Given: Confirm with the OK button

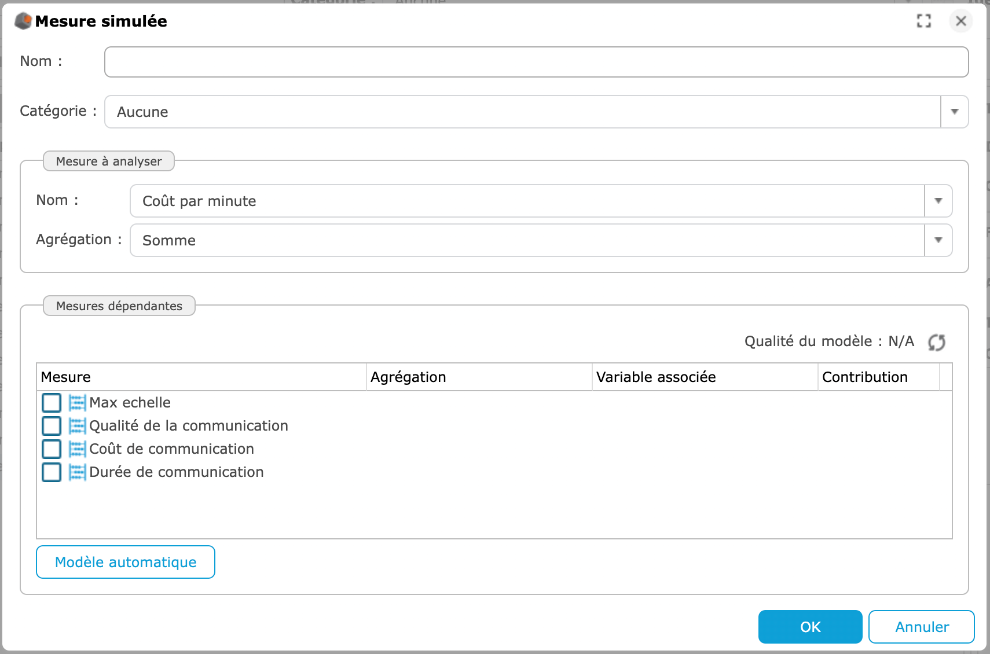Looking at the screenshot, I should [810, 627].
